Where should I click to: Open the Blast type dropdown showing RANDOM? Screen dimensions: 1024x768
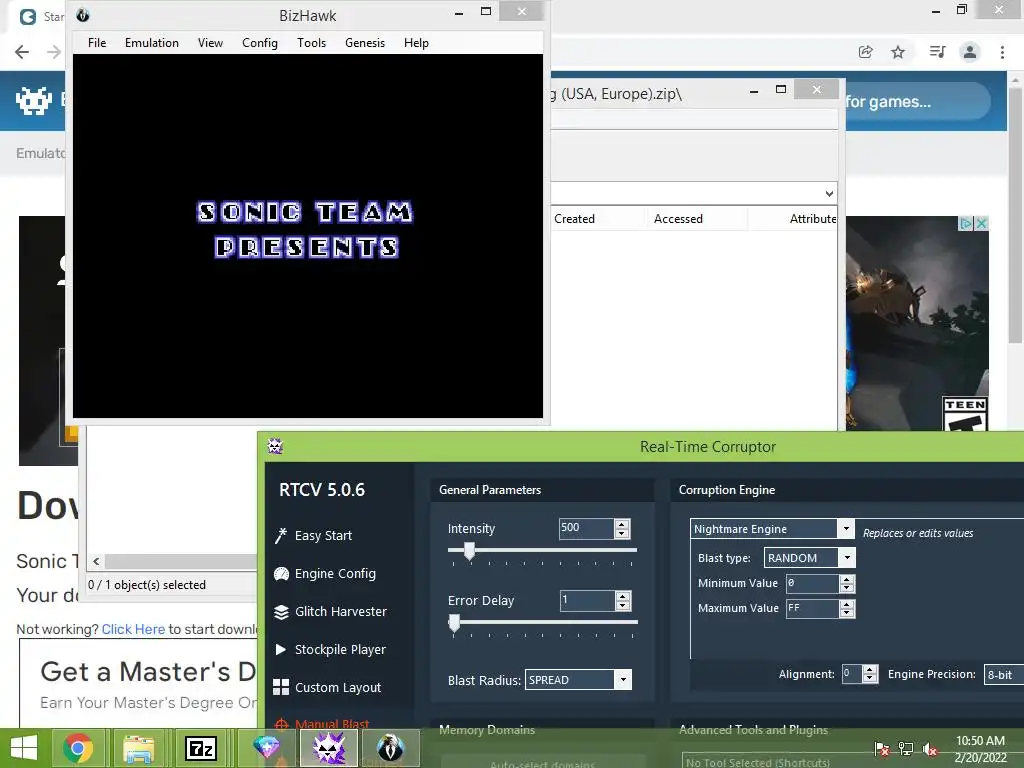[847, 558]
